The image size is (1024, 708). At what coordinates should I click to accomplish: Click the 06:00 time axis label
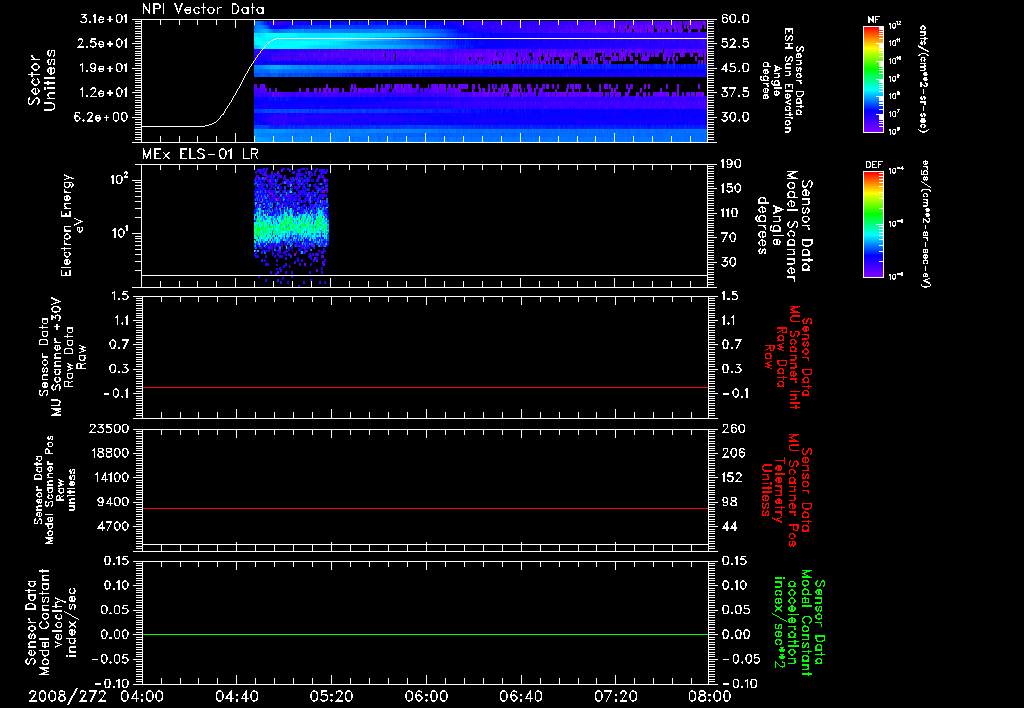[x=426, y=696]
